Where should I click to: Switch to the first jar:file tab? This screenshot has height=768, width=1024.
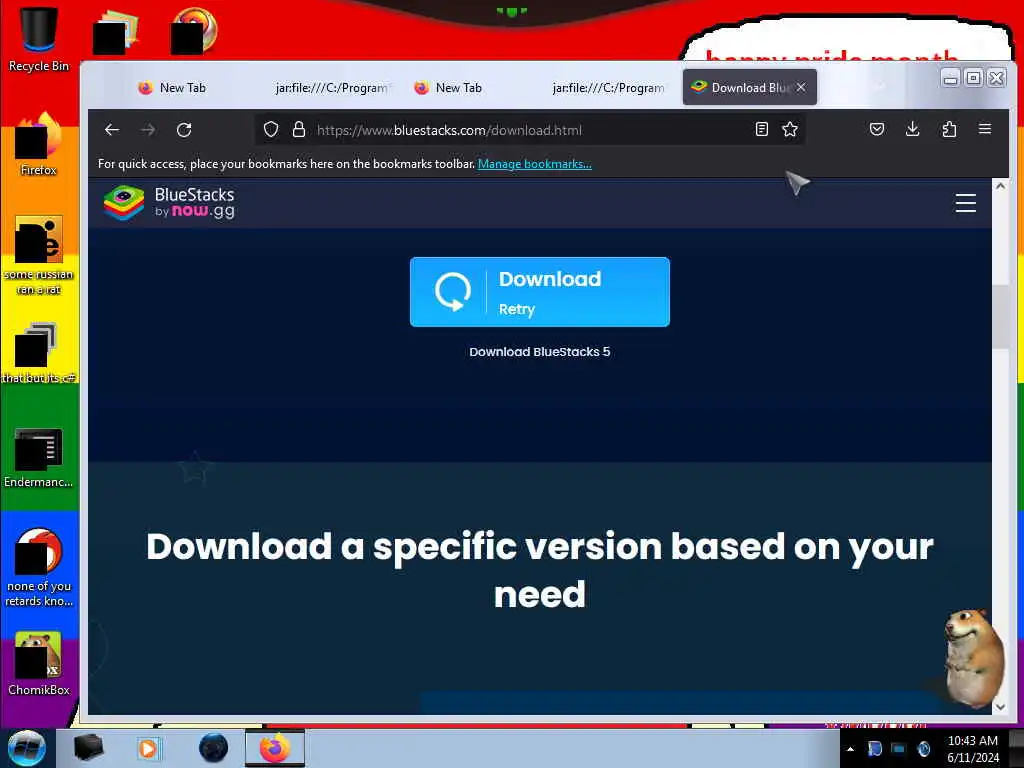[332, 88]
